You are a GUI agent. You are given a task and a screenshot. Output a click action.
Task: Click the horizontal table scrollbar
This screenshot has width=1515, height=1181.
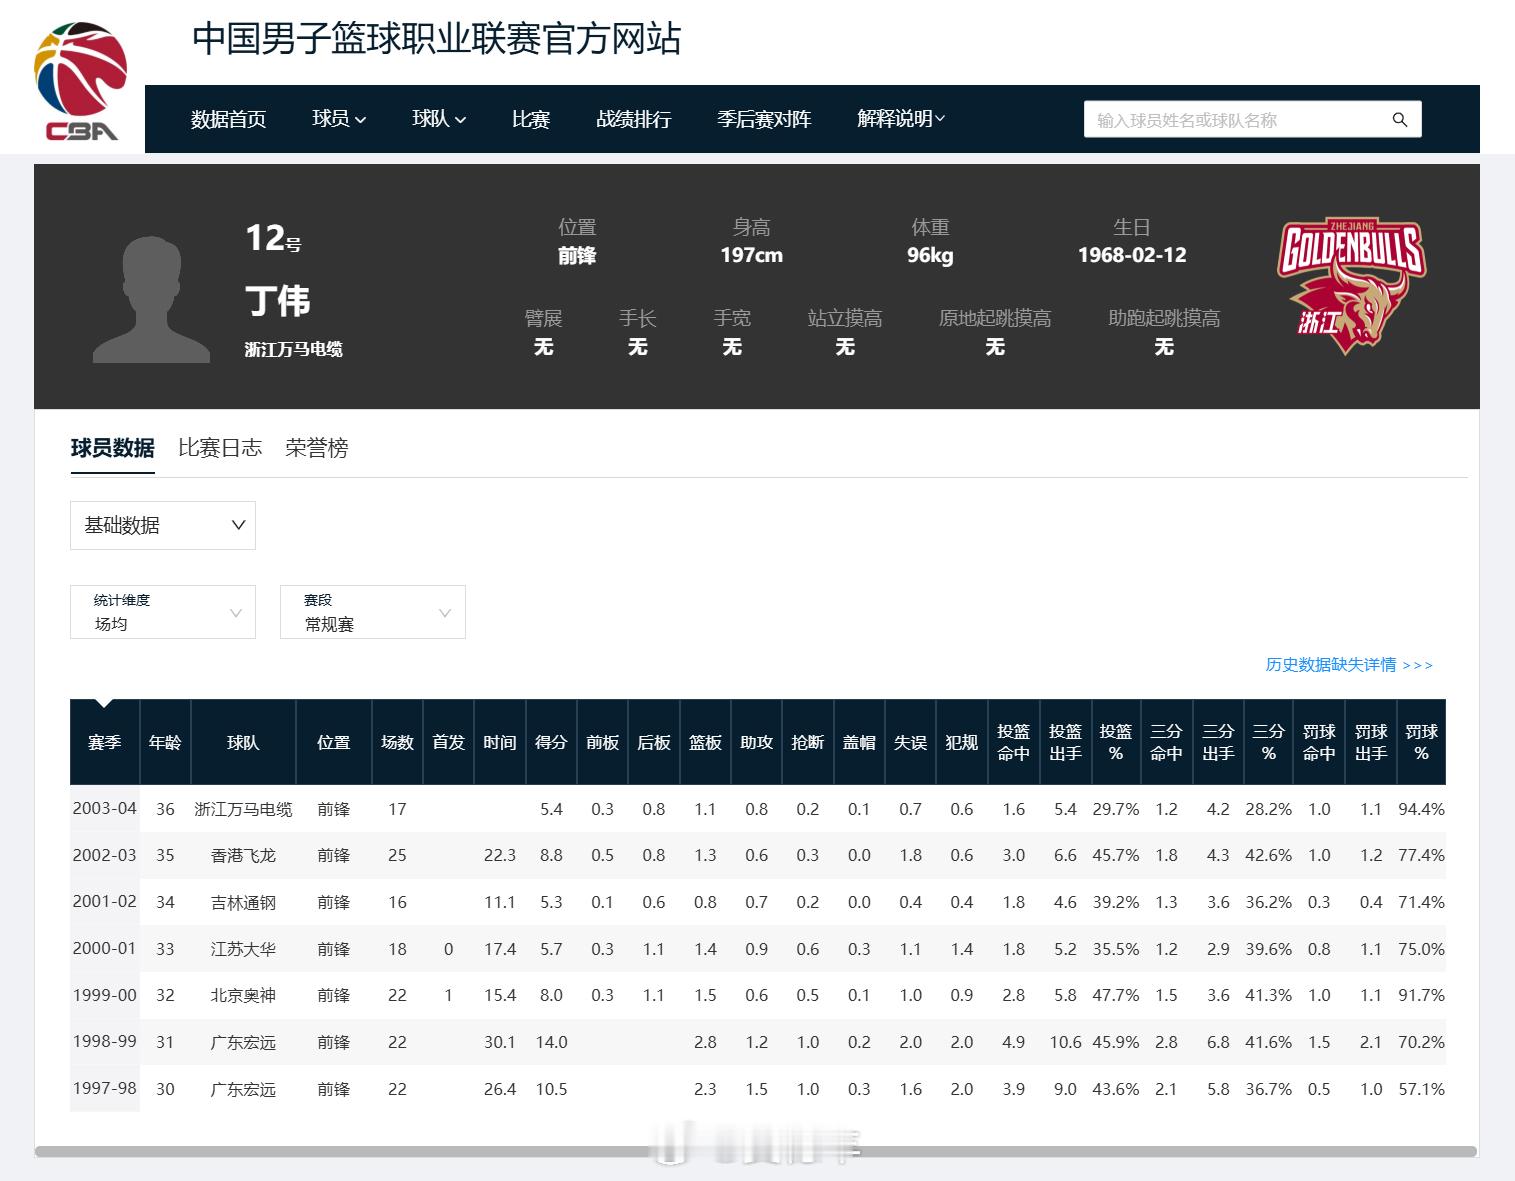coord(756,1152)
